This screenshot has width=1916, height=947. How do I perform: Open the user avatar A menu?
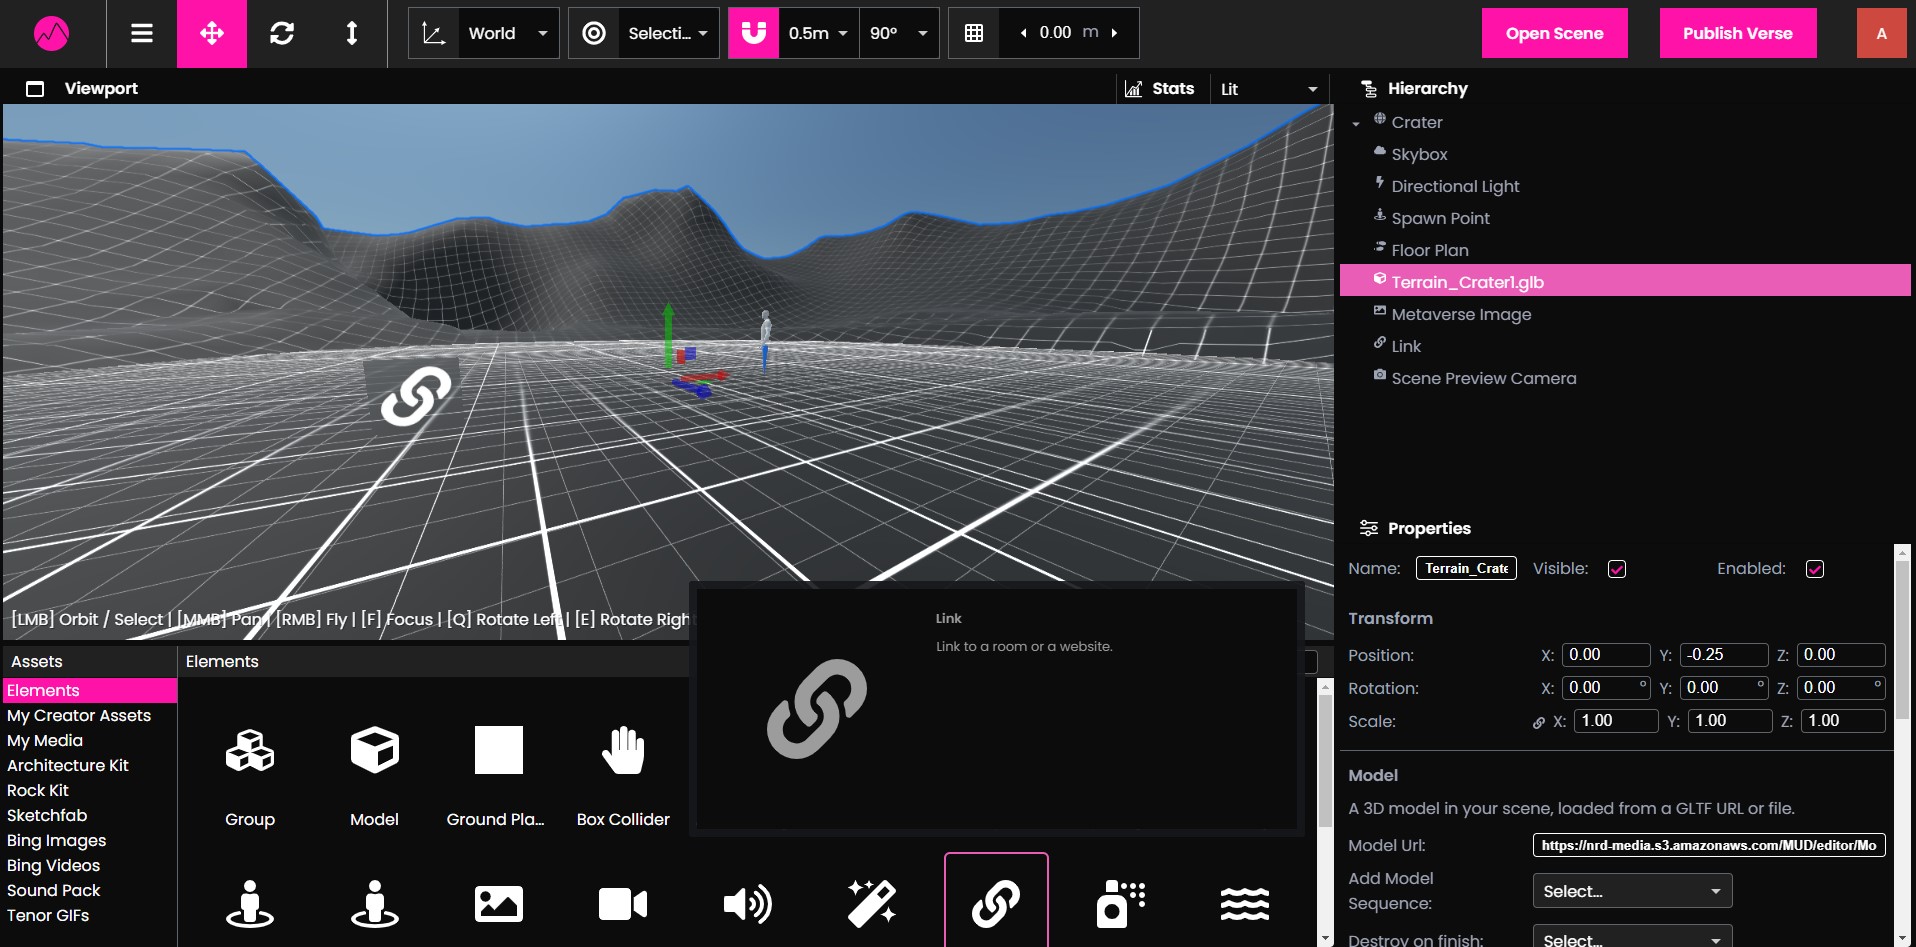(1881, 33)
